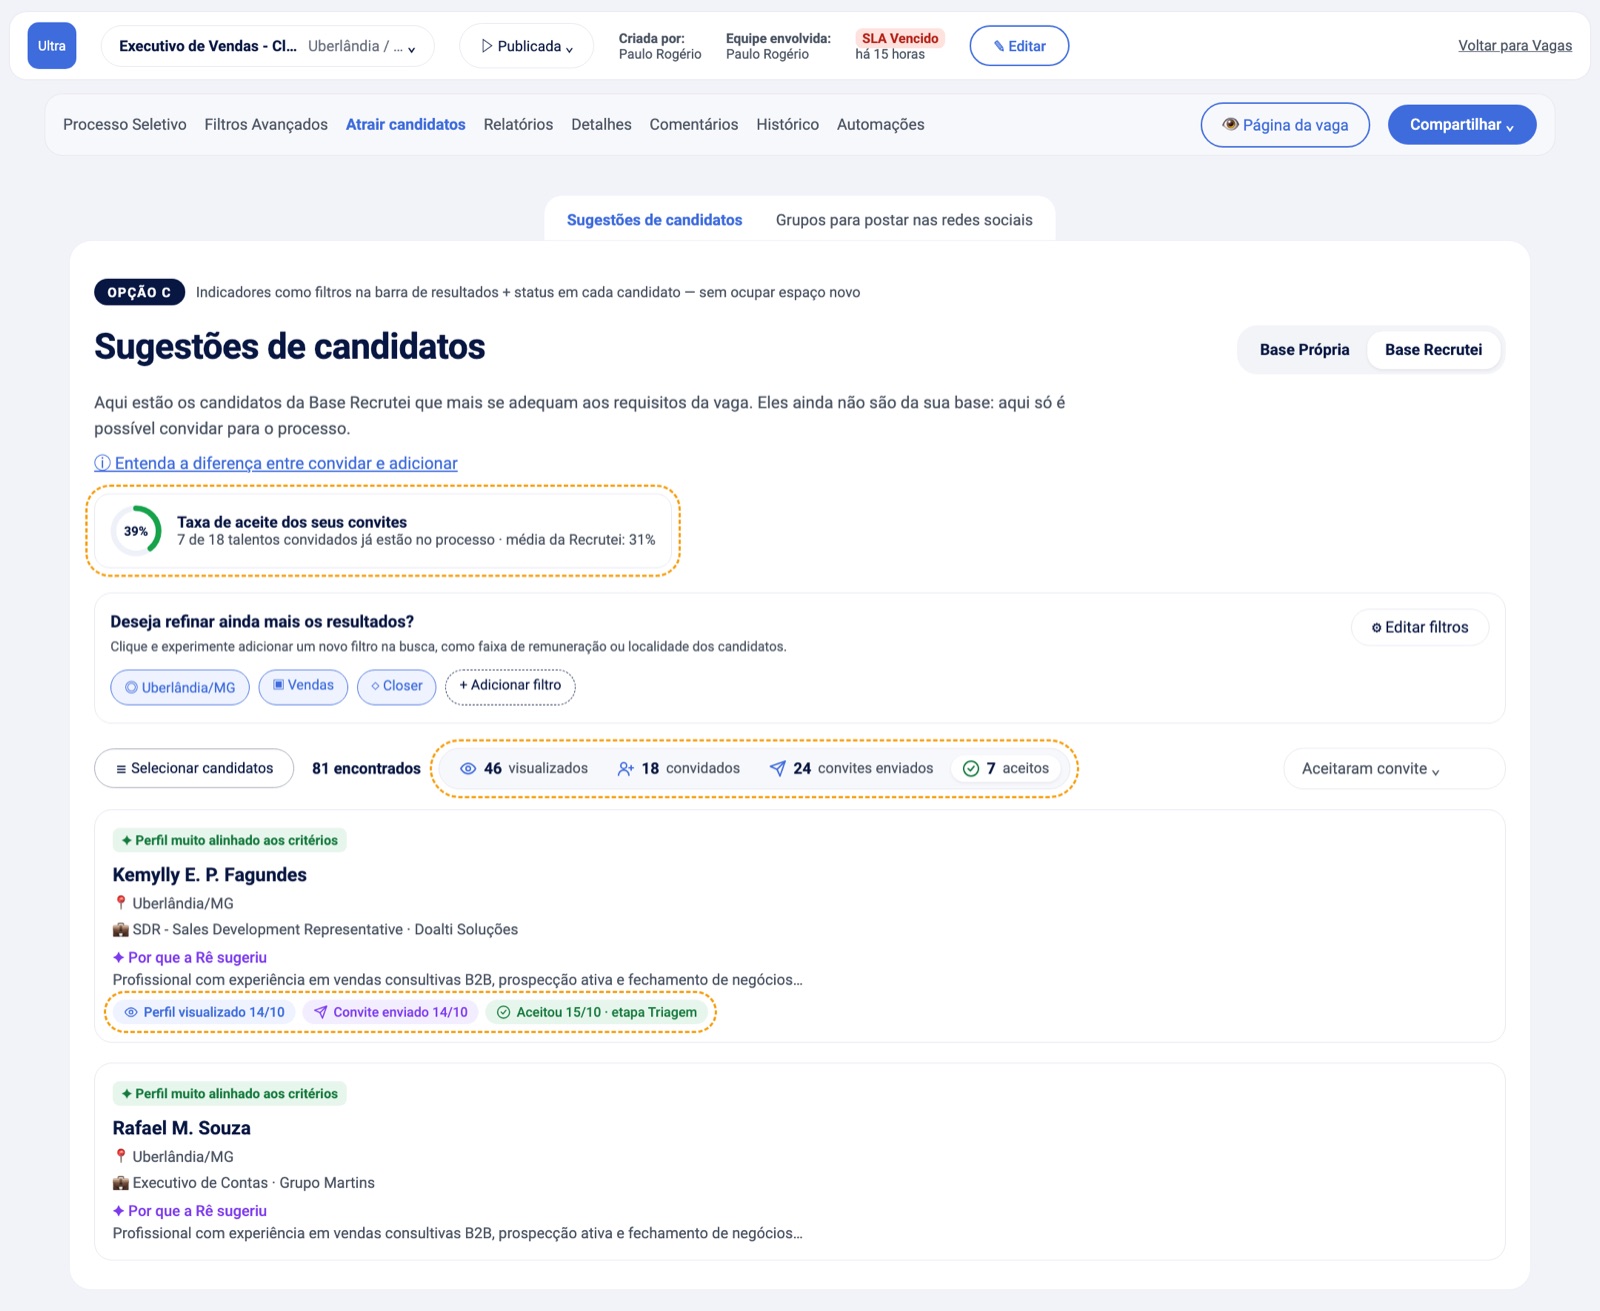
Task: Click the info icon of convidar e adicionar link
Action: (x=102, y=463)
